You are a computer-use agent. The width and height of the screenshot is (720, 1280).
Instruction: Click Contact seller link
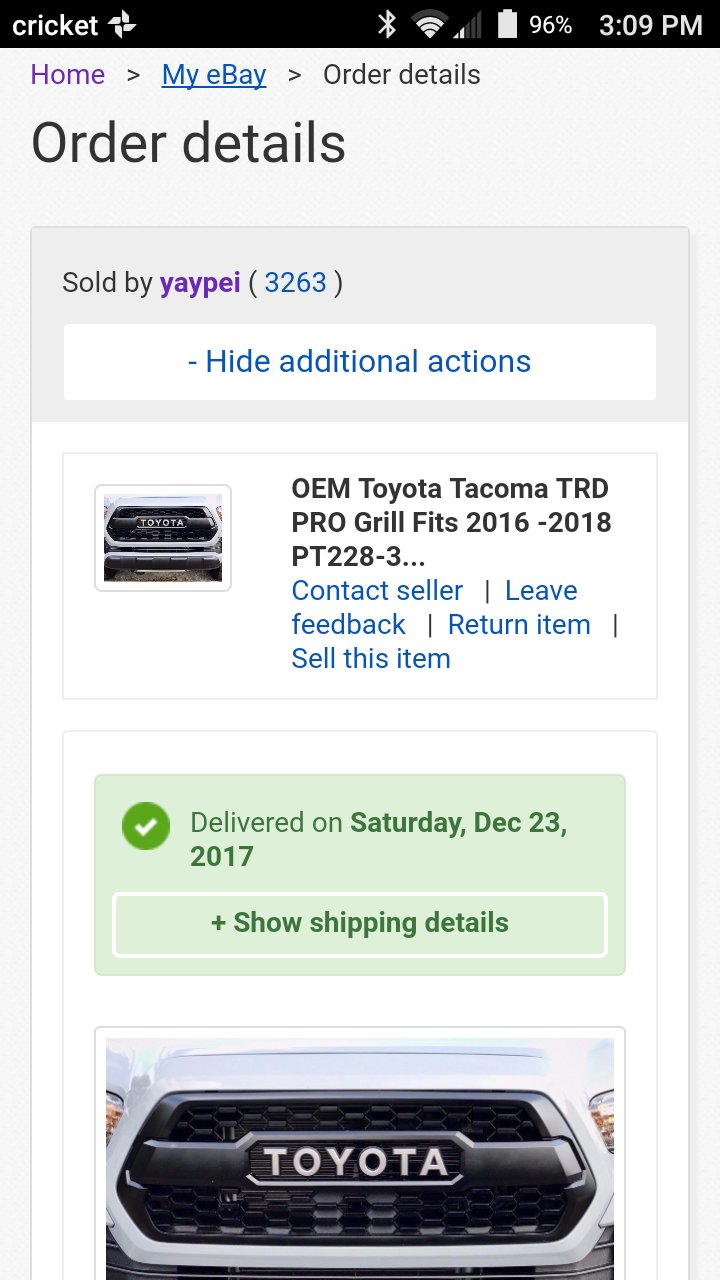[377, 590]
